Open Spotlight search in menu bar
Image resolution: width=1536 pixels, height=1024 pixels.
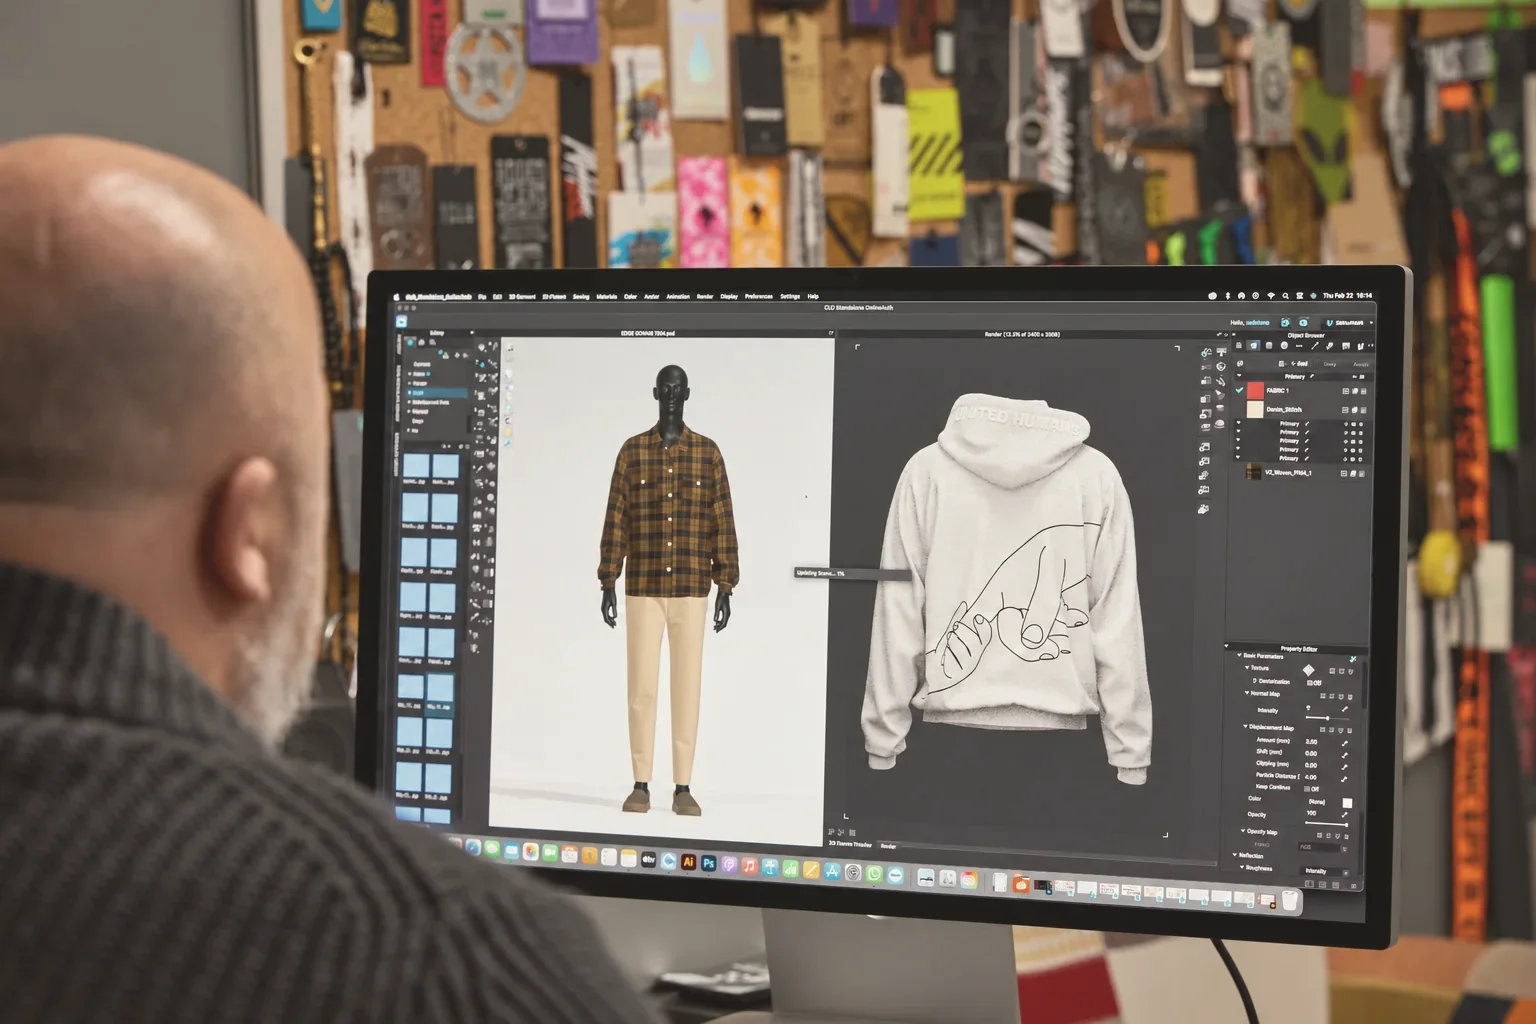click(1285, 296)
